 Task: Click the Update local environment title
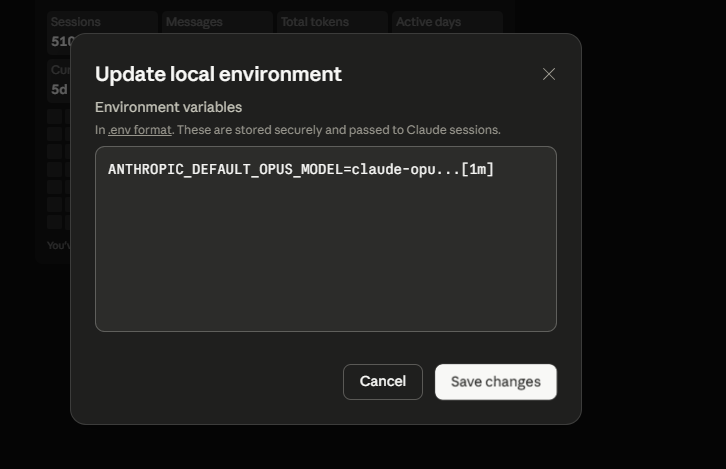(x=218, y=74)
